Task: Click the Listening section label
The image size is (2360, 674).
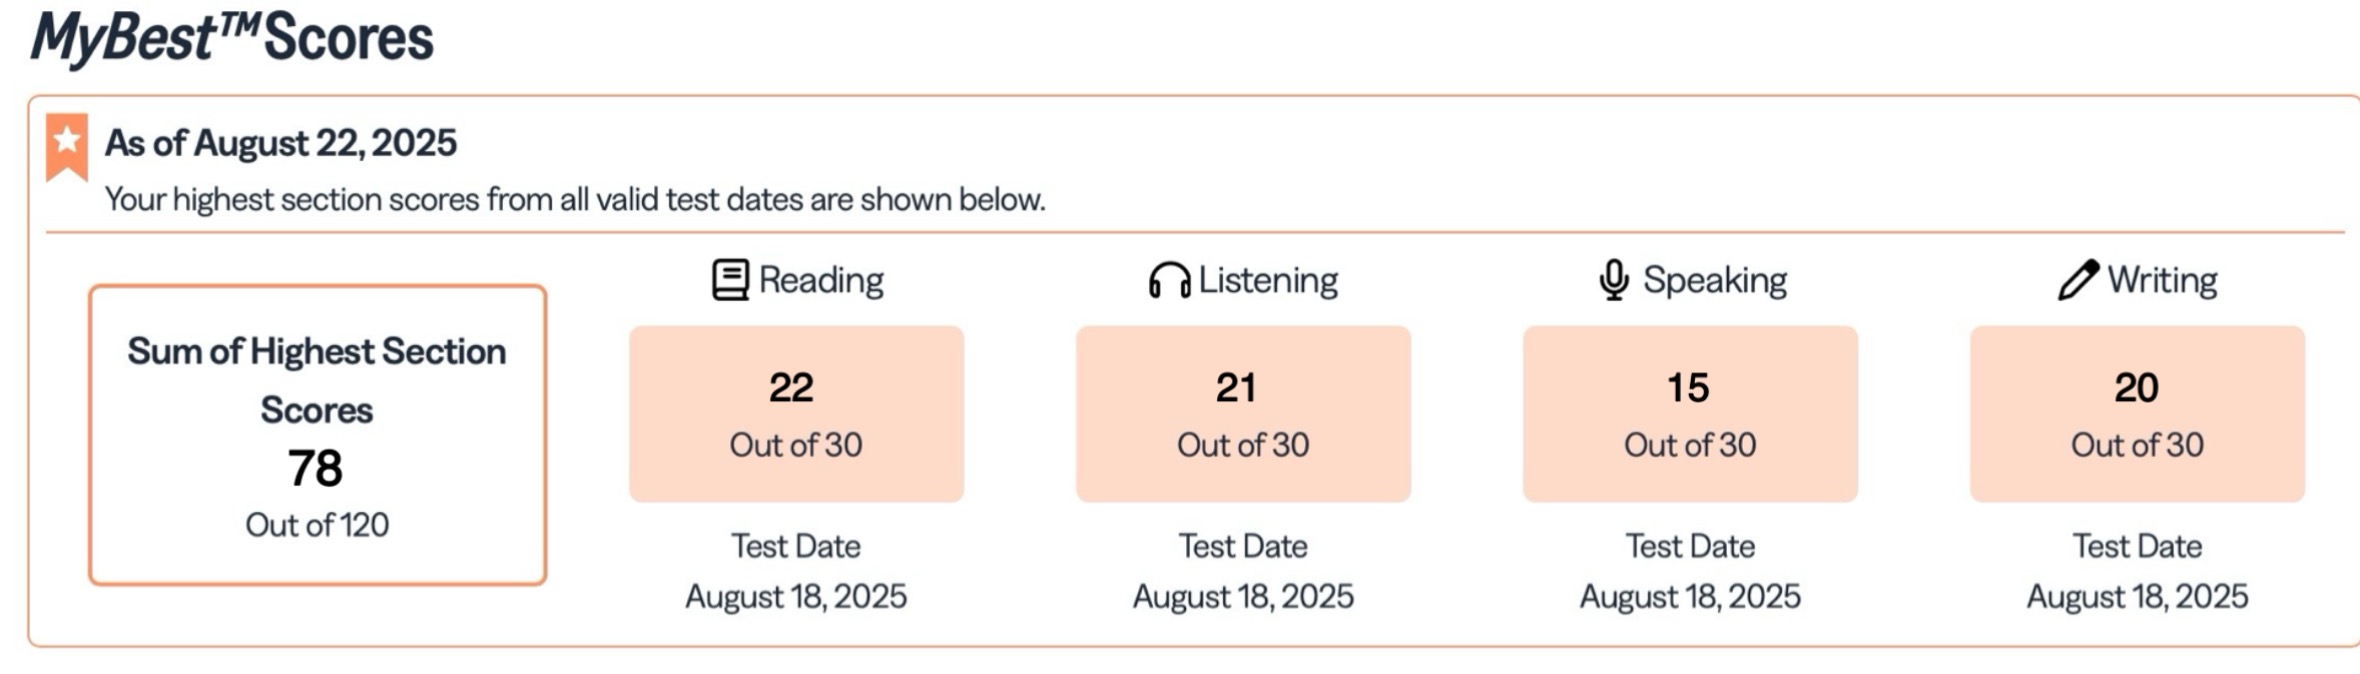Action: click(x=1268, y=280)
